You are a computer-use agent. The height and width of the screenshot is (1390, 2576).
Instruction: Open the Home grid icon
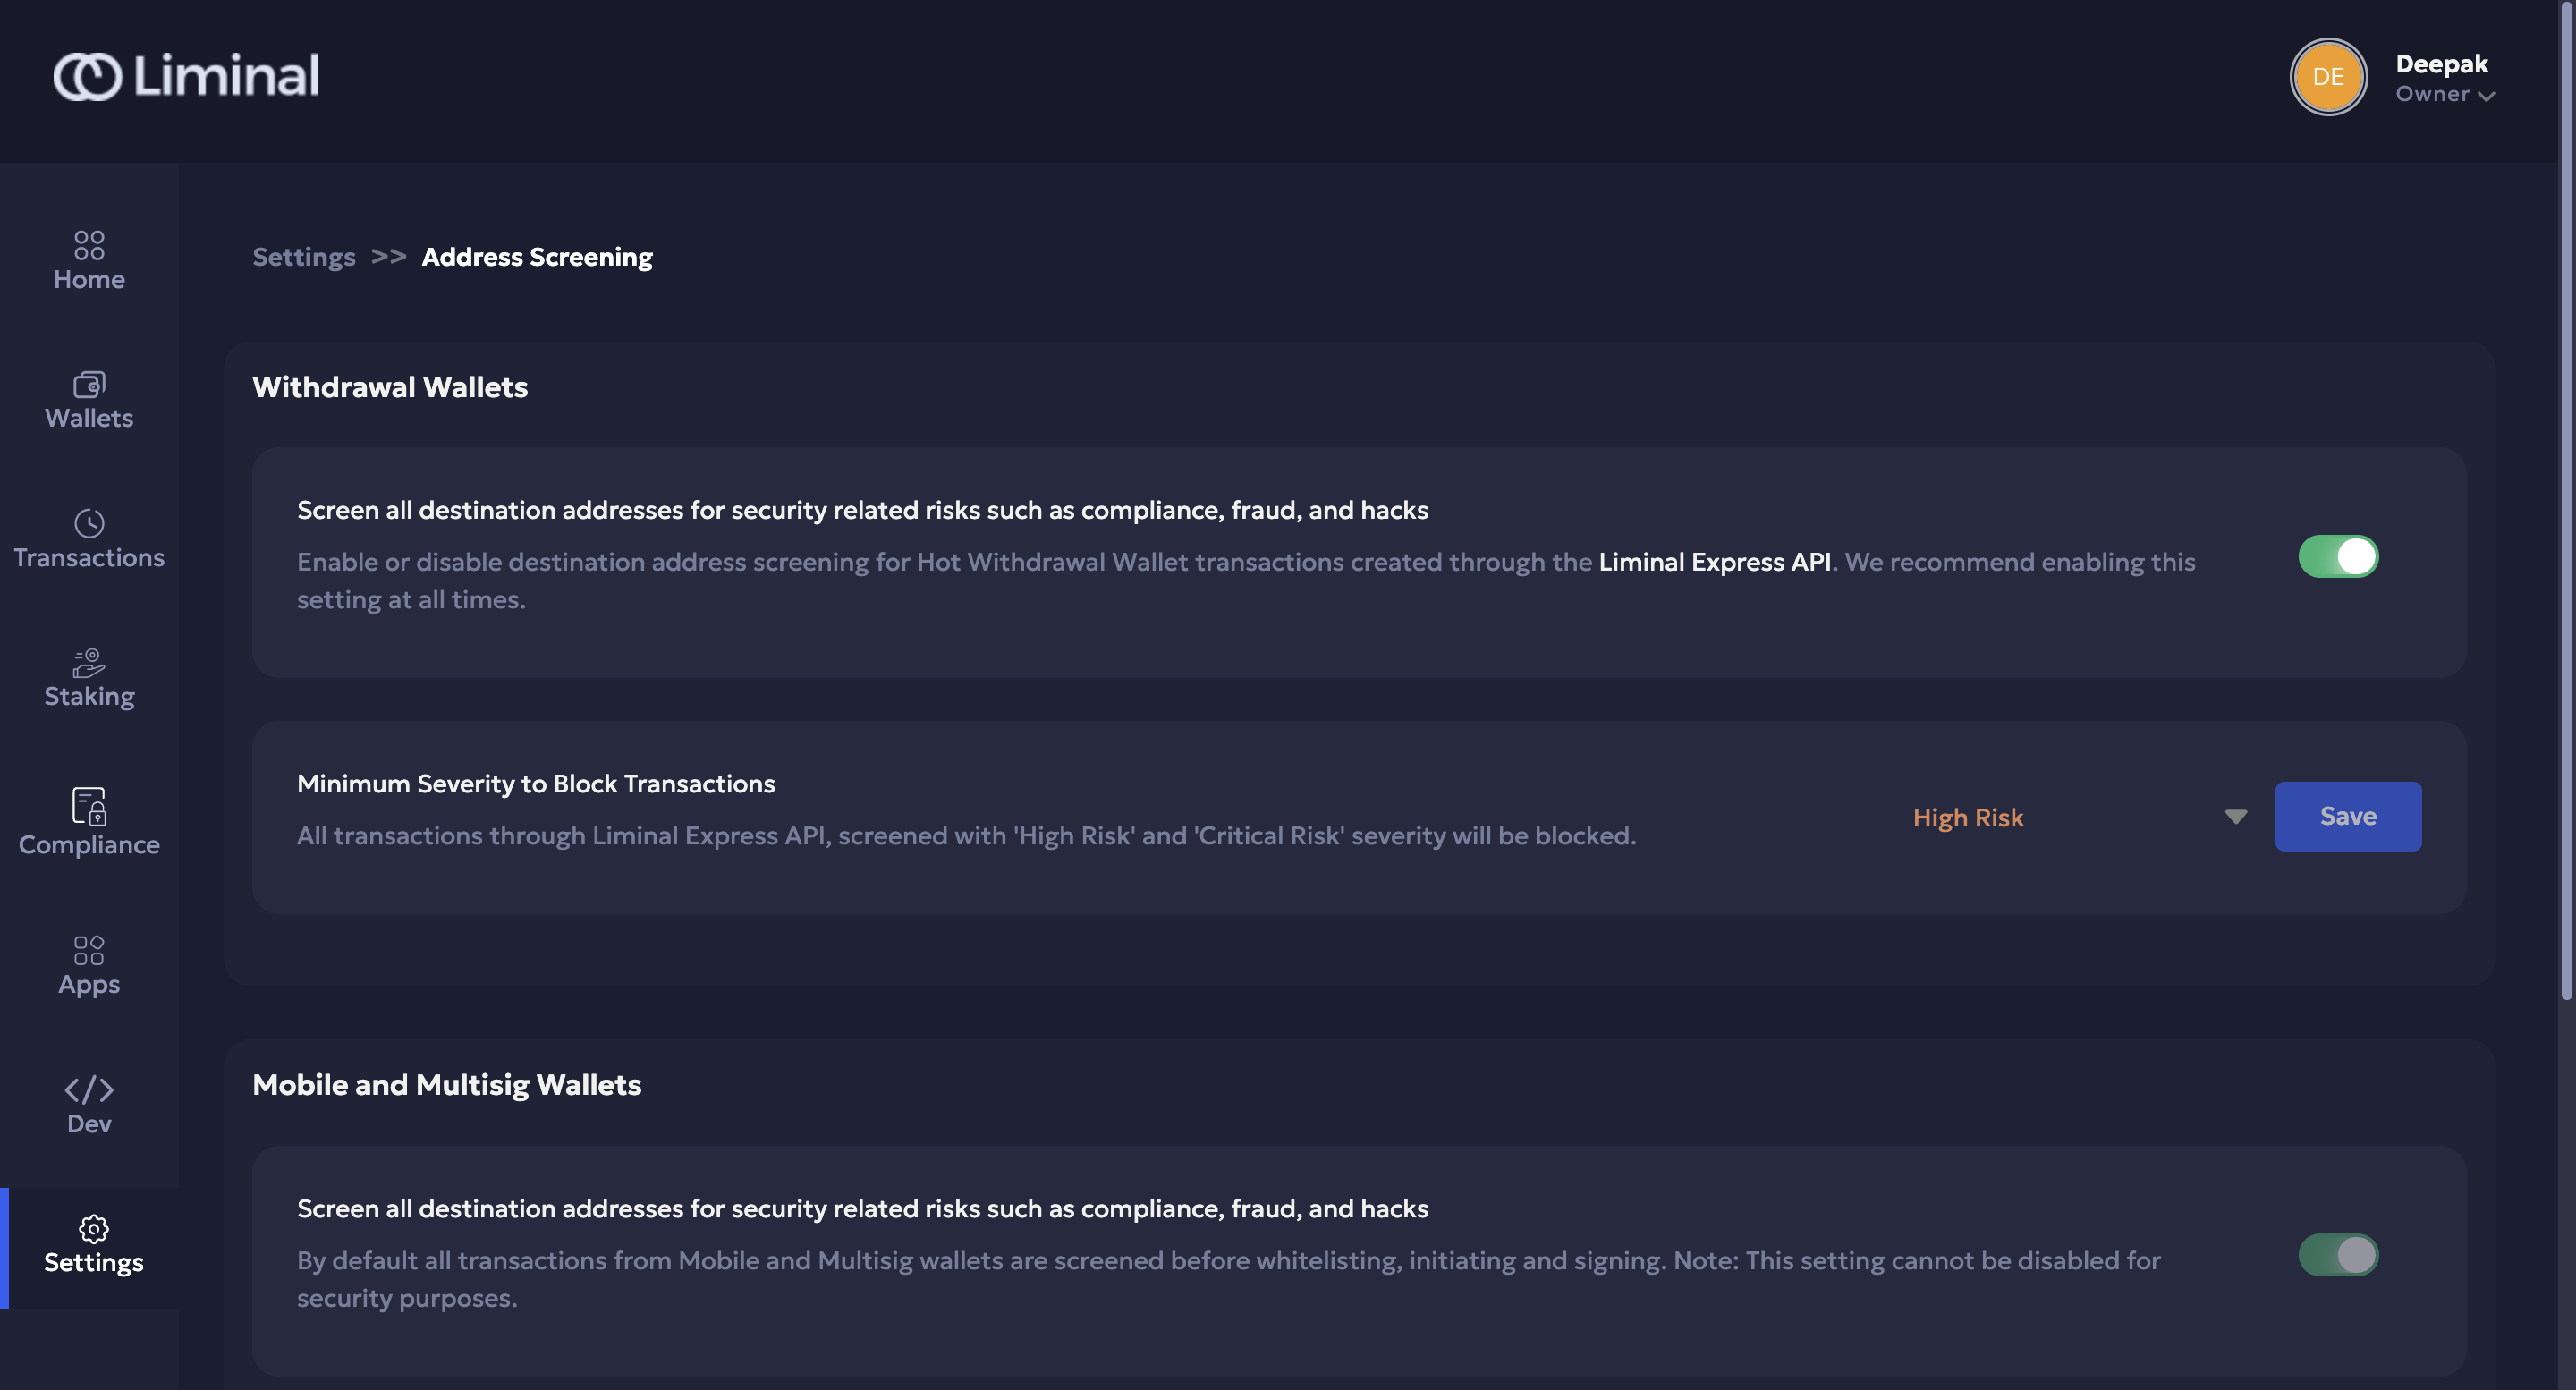point(89,245)
